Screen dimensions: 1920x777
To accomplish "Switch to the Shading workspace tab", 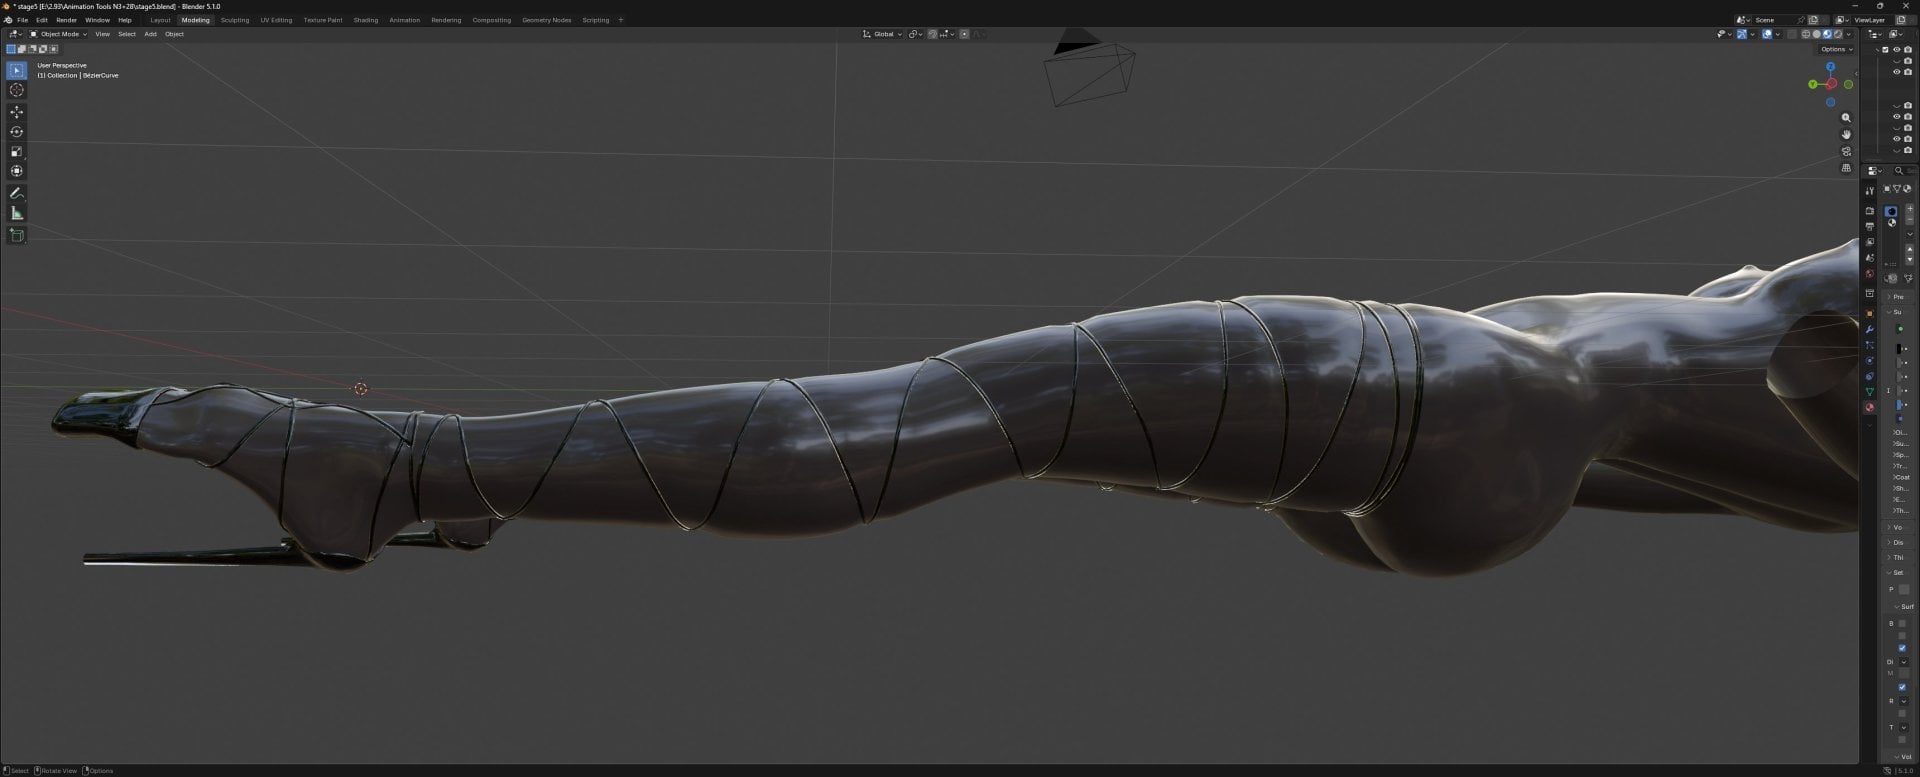I will (365, 20).
